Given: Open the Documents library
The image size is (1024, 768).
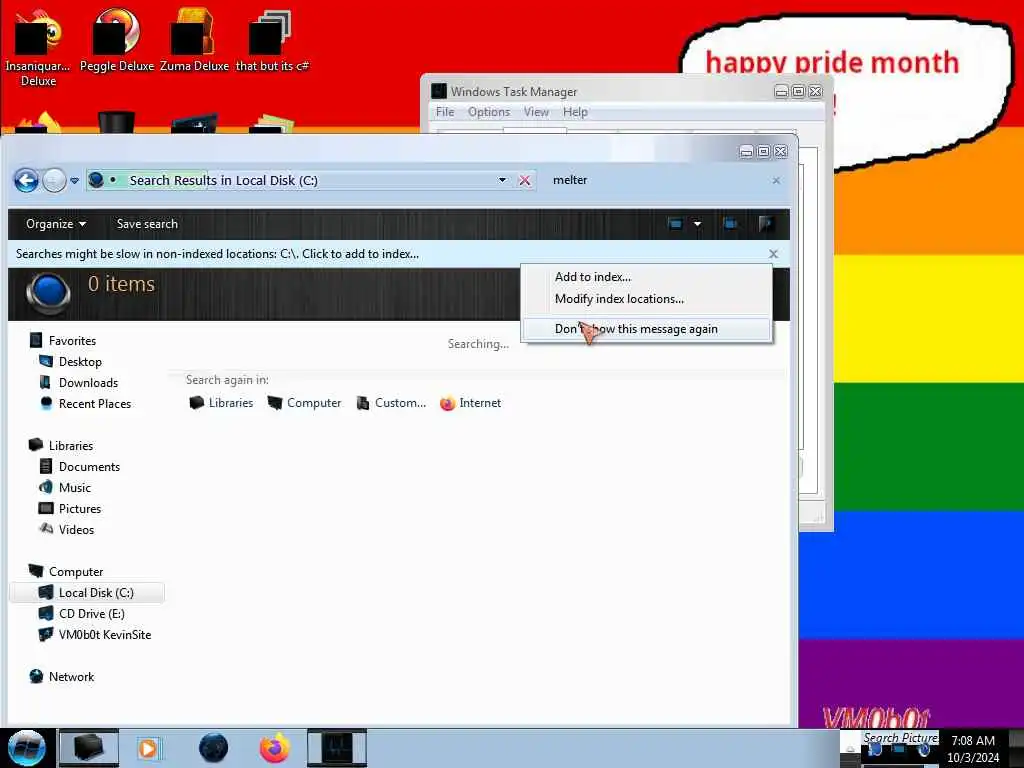Looking at the screenshot, I should click(x=80, y=466).
